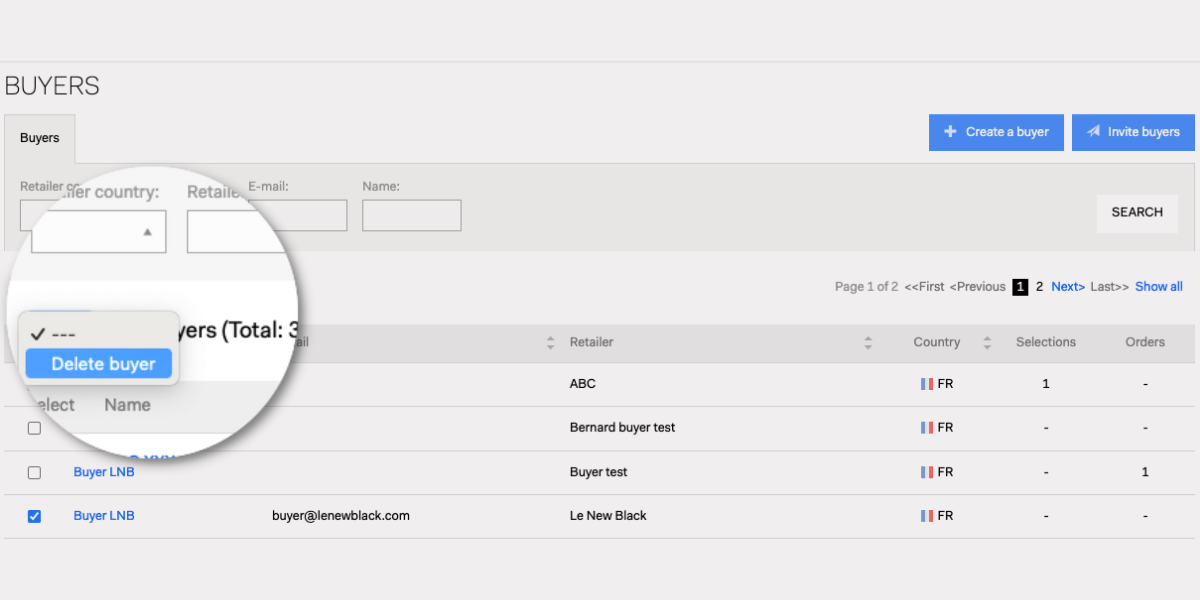Click the Create a buyer button
This screenshot has width=1200, height=600.
click(x=996, y=132)
